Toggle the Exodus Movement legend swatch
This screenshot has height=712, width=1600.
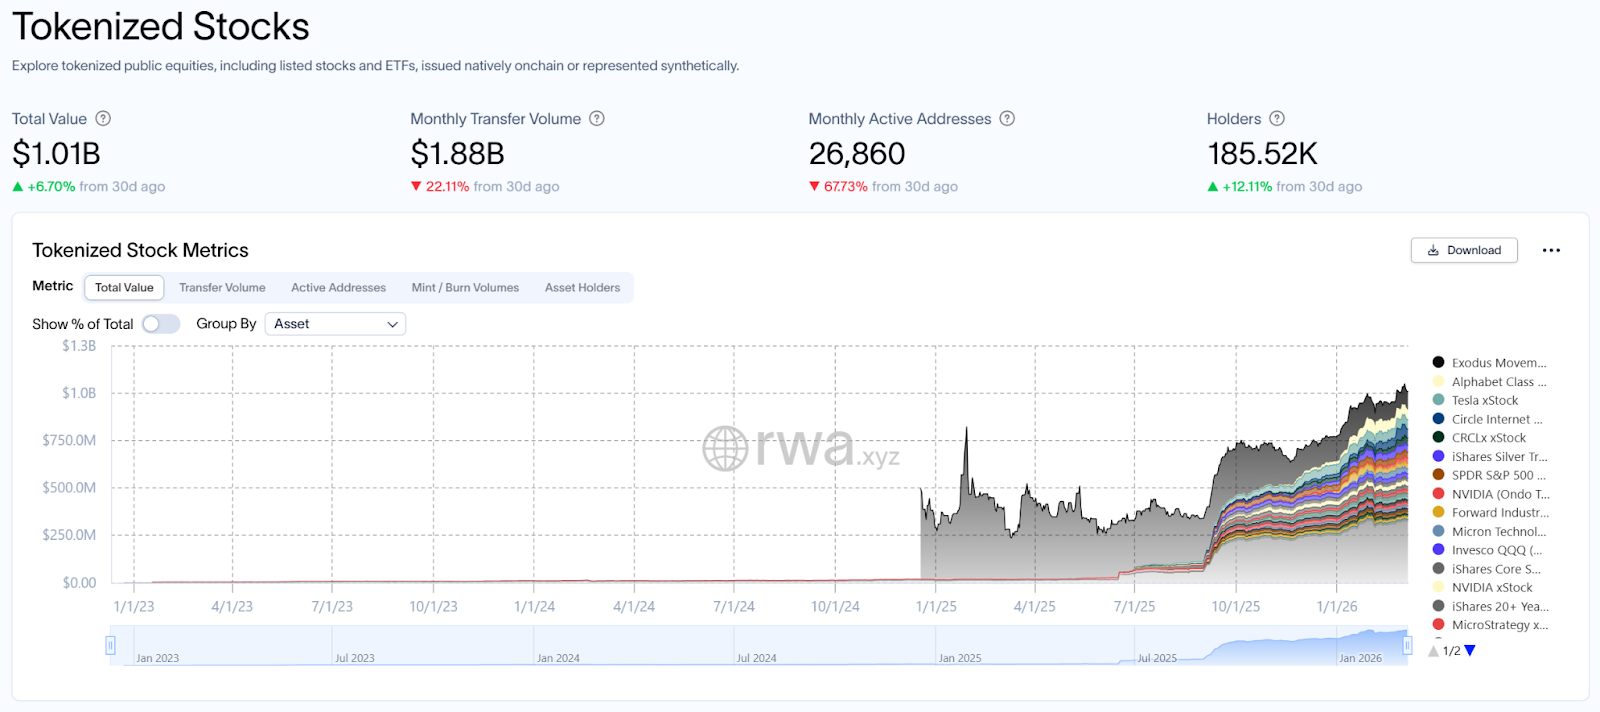[1438, 362]
